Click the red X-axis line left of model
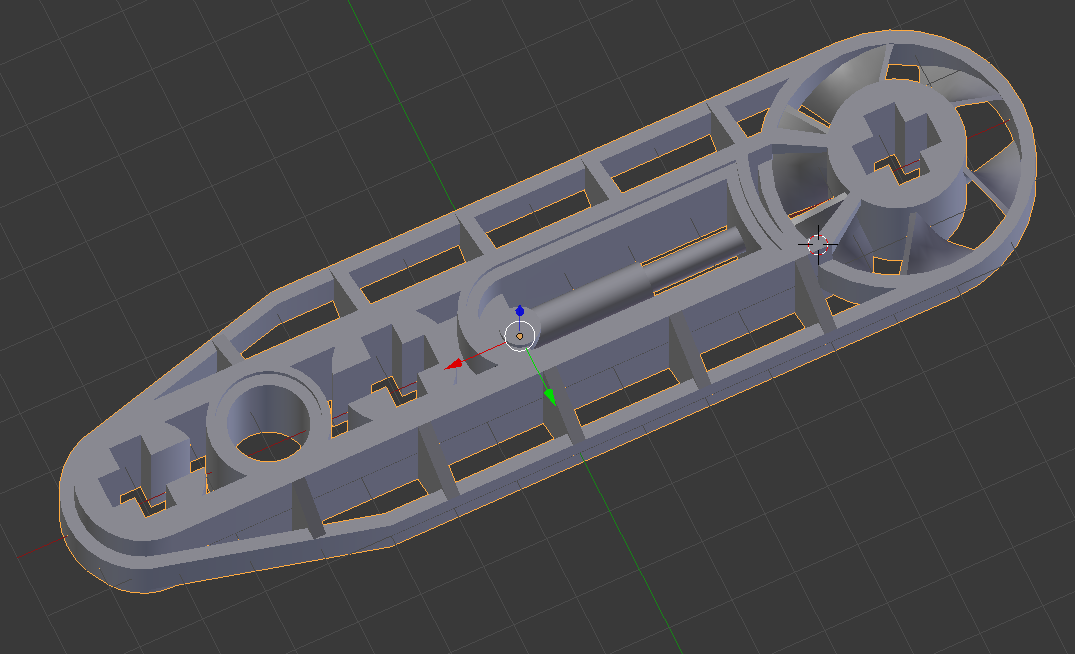The height and width of the screenshot is (654, 1075). coord(40,548)
